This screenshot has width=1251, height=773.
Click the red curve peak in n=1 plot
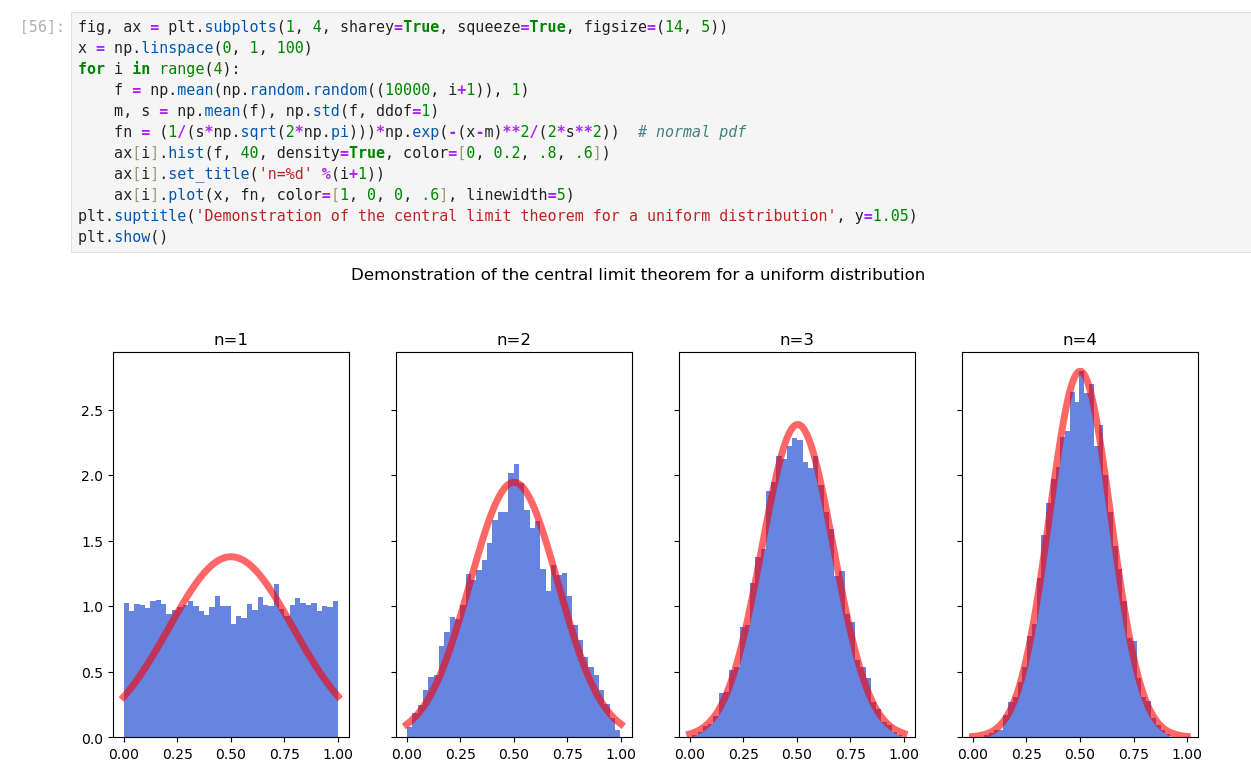coord(231,557)
